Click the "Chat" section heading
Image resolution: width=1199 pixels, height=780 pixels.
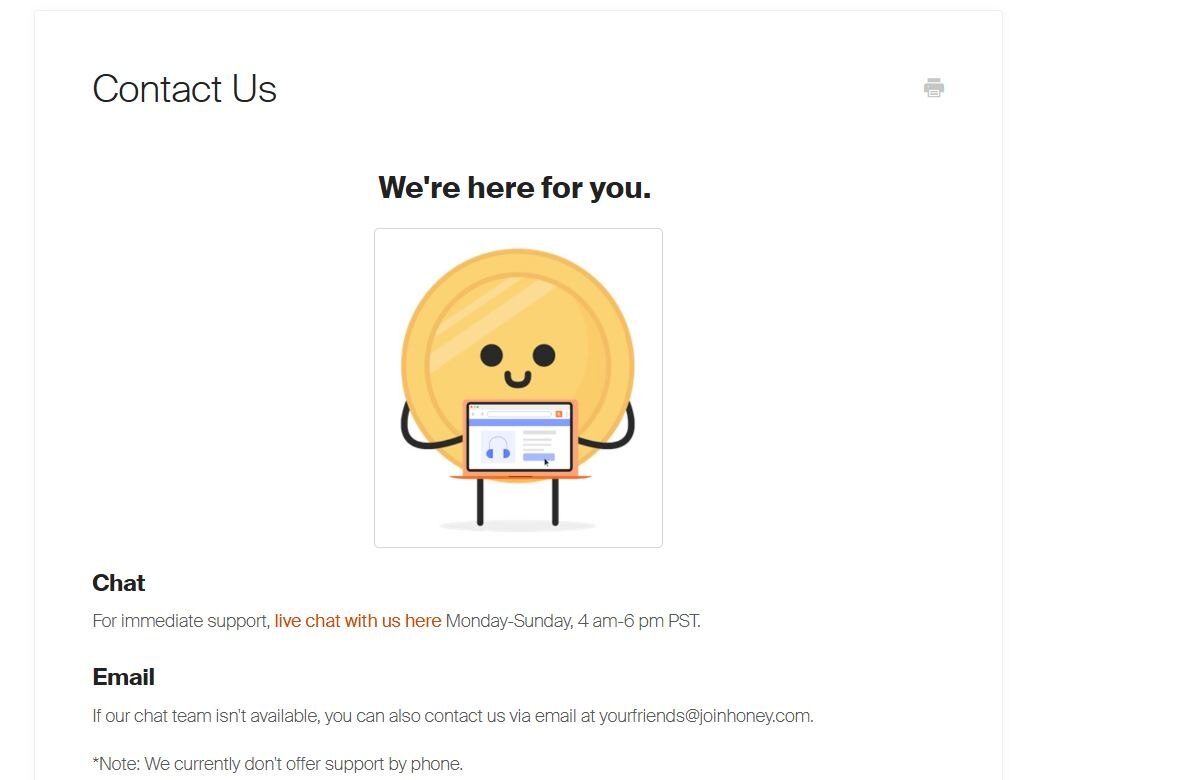click(119, 583)
